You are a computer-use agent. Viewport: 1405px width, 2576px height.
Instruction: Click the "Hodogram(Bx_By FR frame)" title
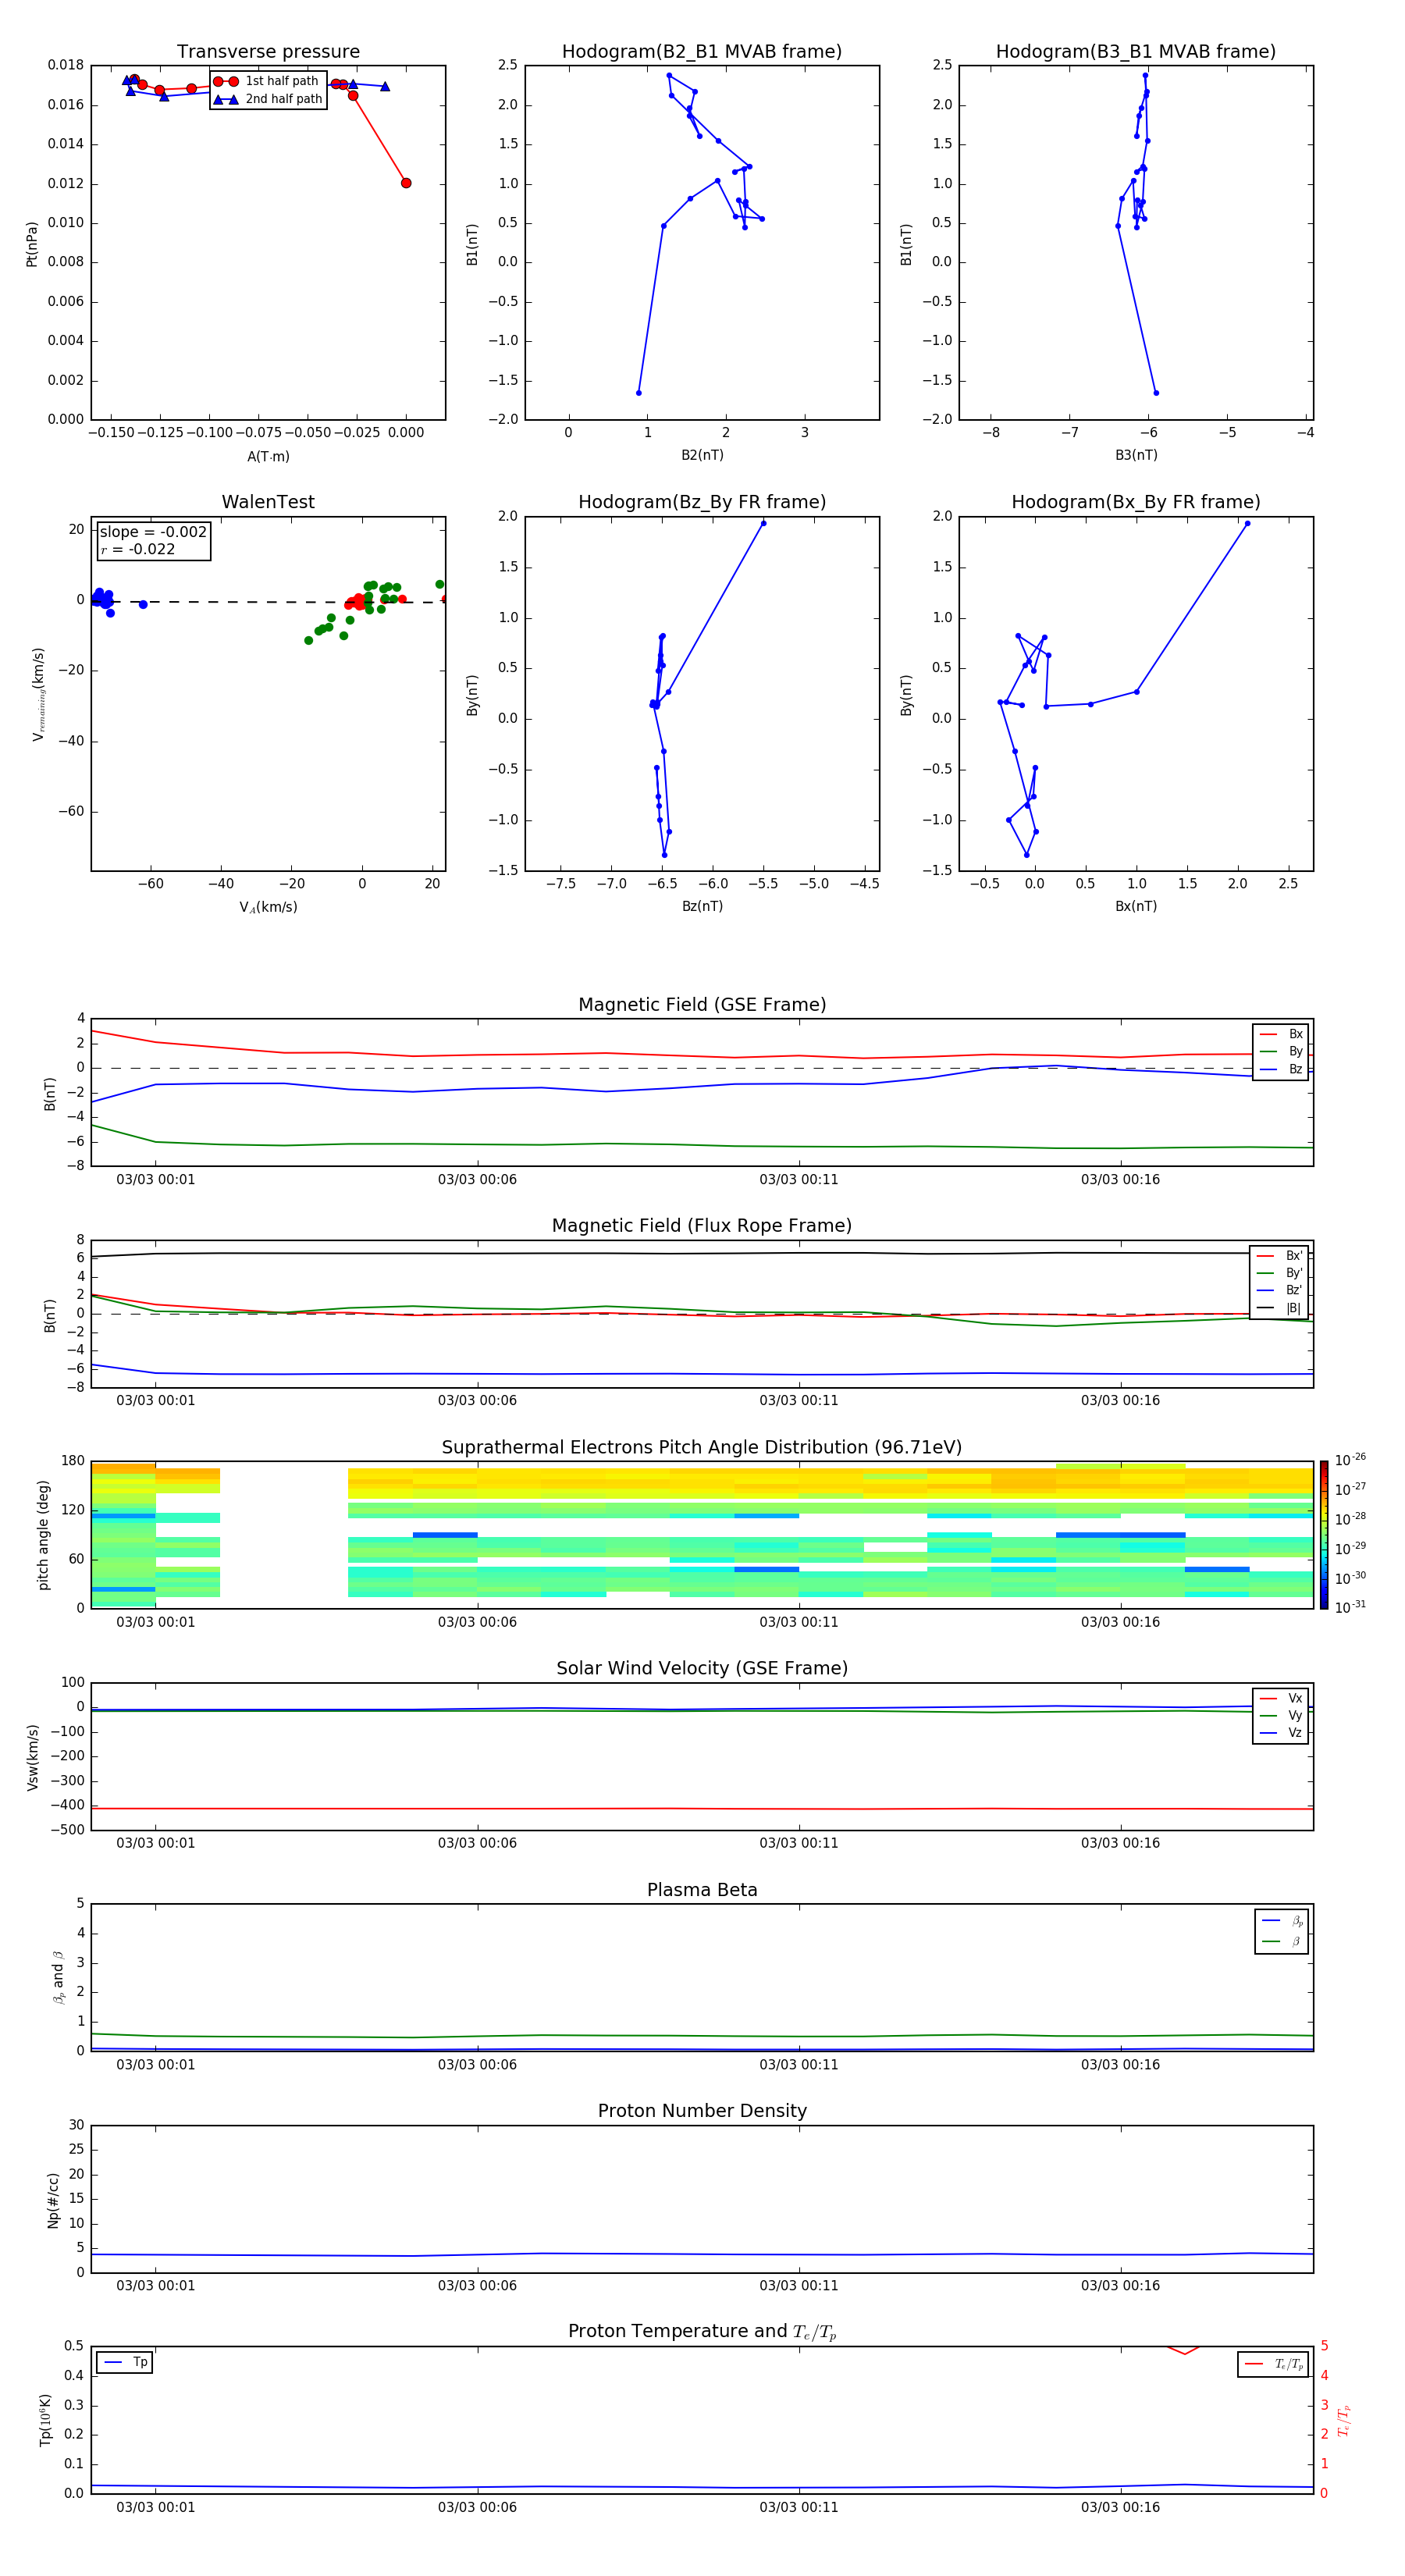click(x=1136, y=502)
